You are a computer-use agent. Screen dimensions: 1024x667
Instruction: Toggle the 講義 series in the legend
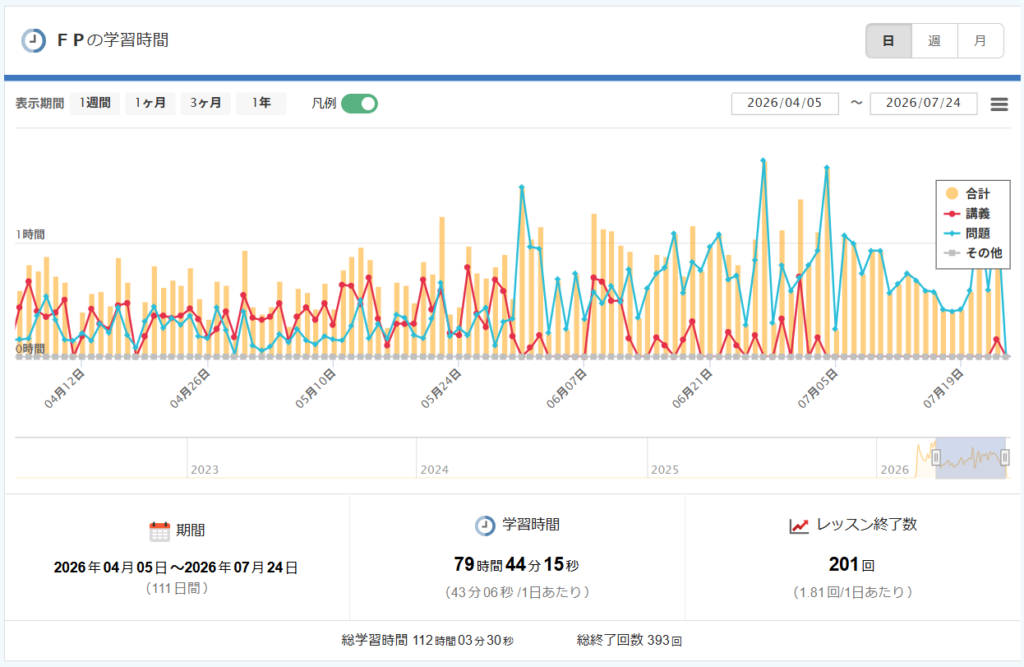click(967, 214)
